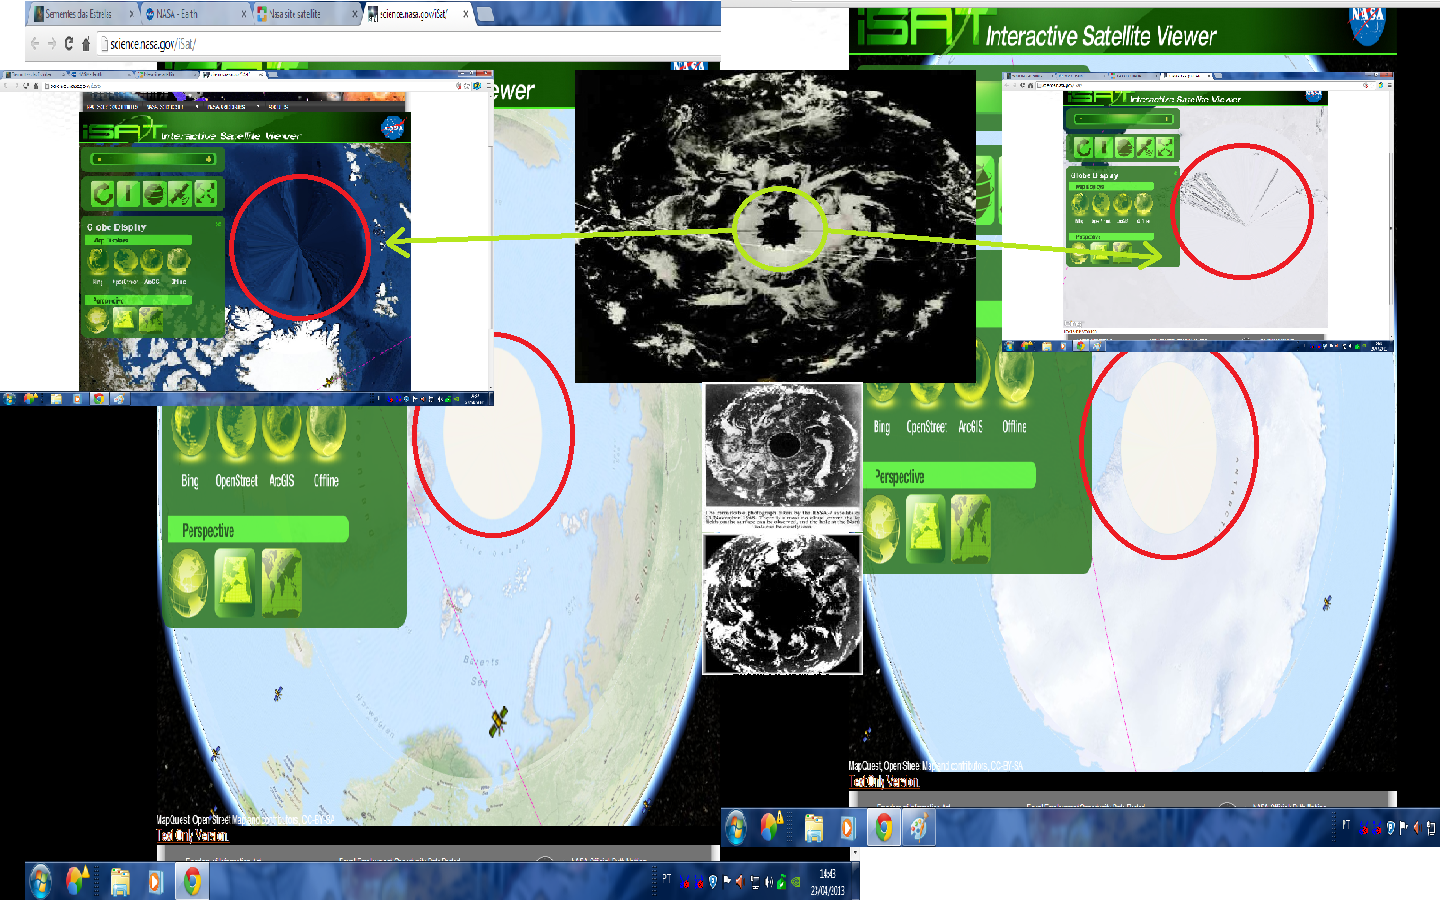This screenshot has height=900, width=1440.
Task: Close the Globe Display panel in the top-left inset
Action: click(218, 225)
